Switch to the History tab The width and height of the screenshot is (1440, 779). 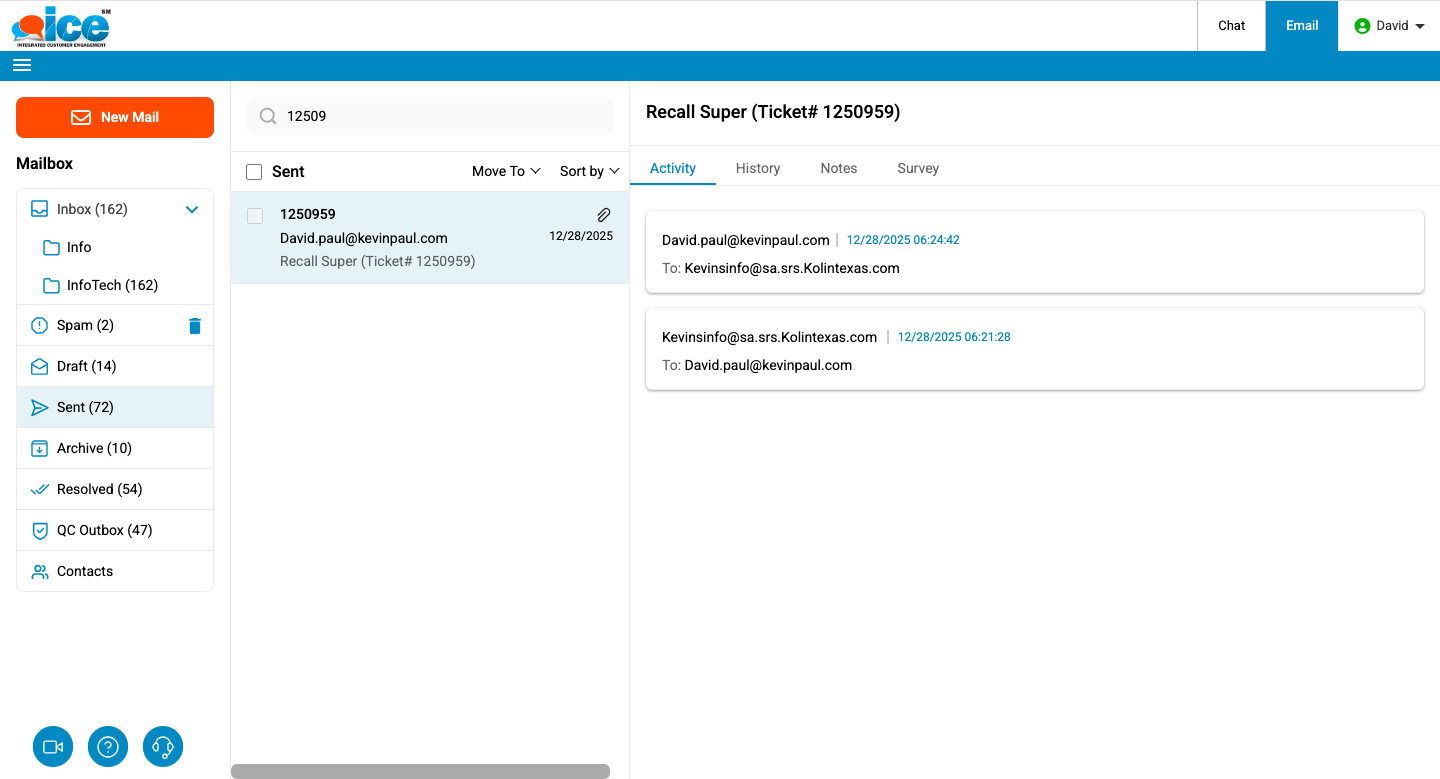pyautogui.click(x=757, y=168)
